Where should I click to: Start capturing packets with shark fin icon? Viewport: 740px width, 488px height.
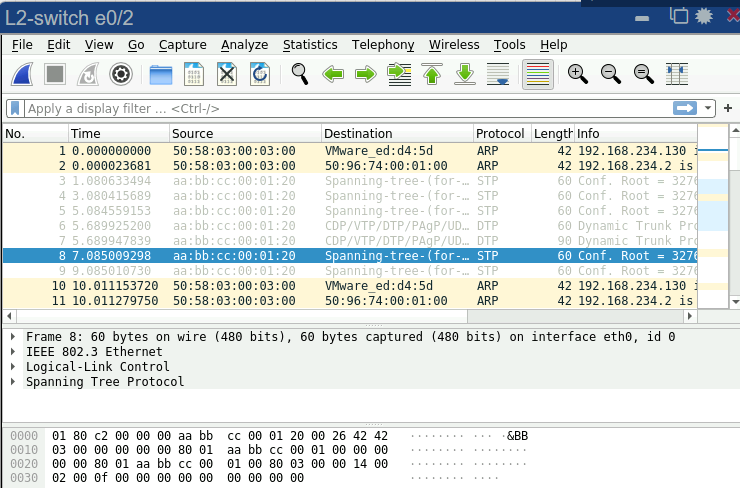coord(22,74)
